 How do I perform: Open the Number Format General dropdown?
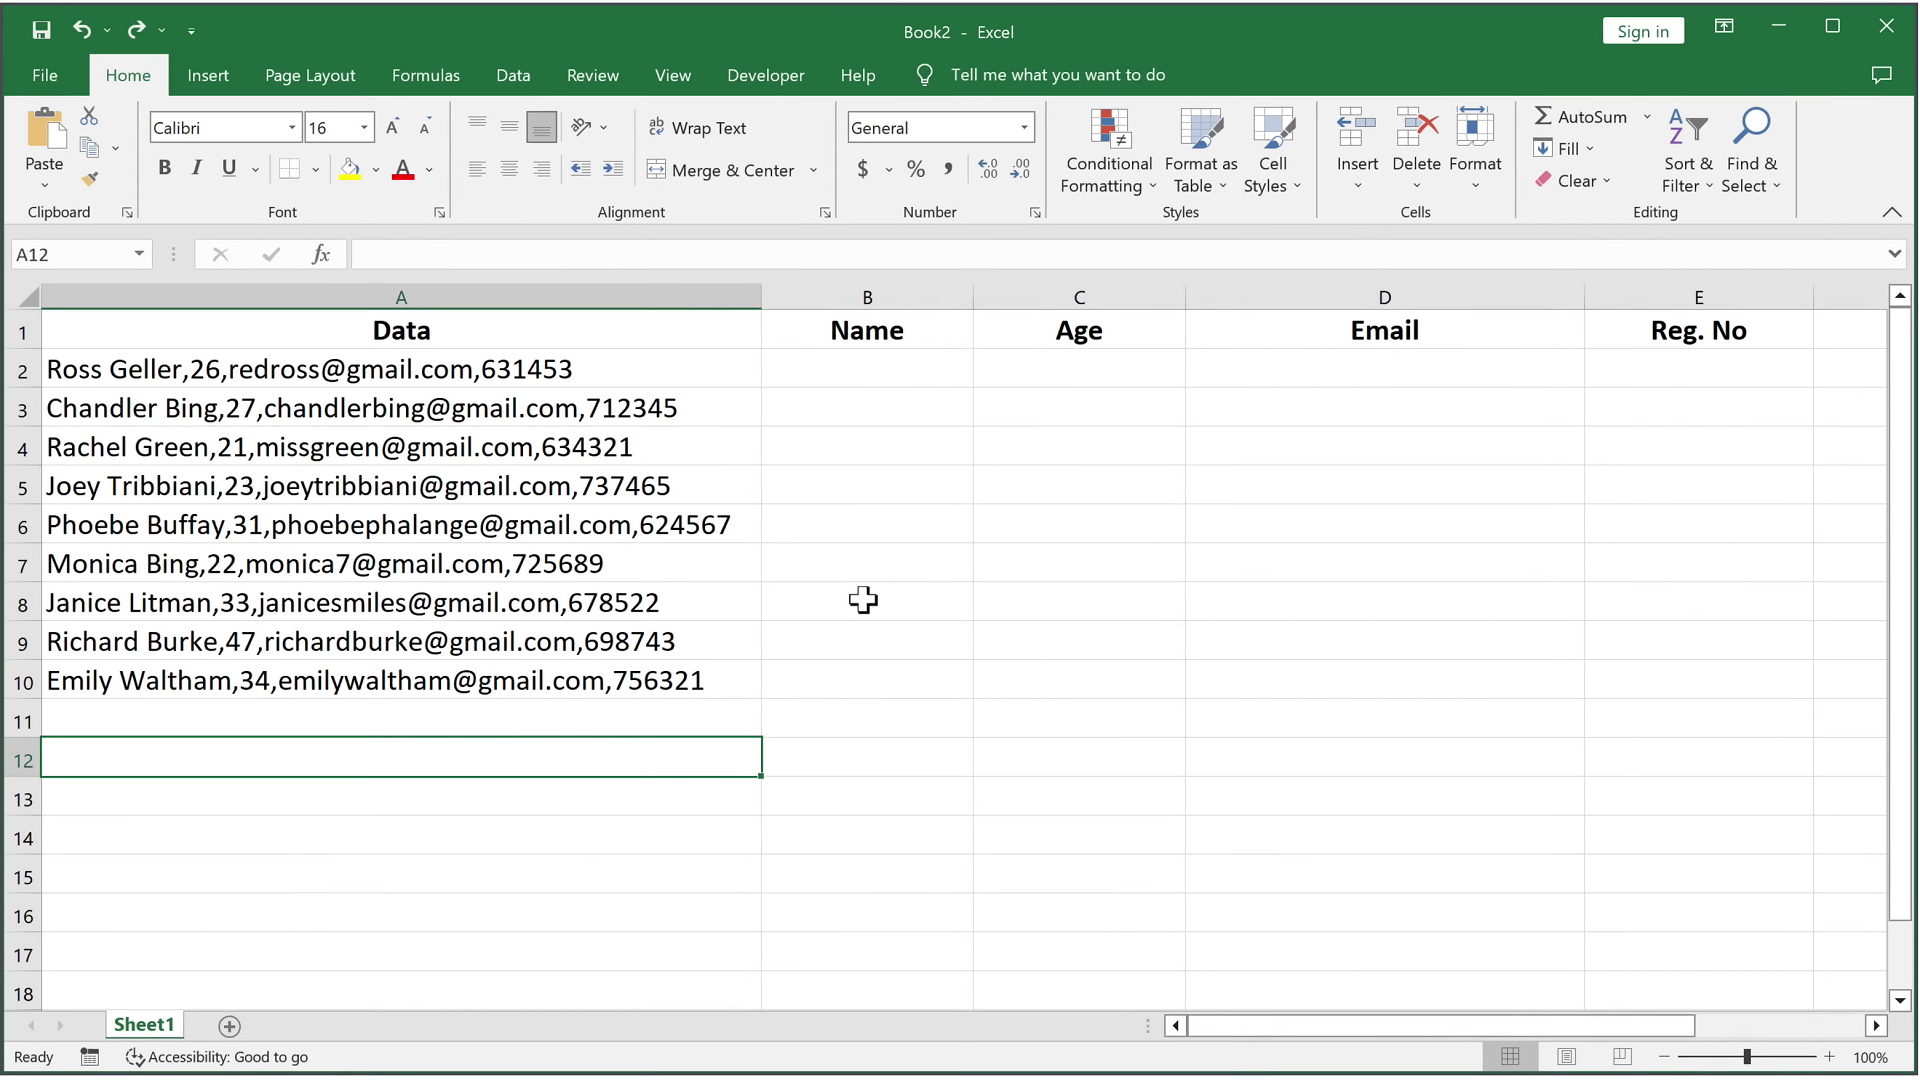coord(1024,128)
